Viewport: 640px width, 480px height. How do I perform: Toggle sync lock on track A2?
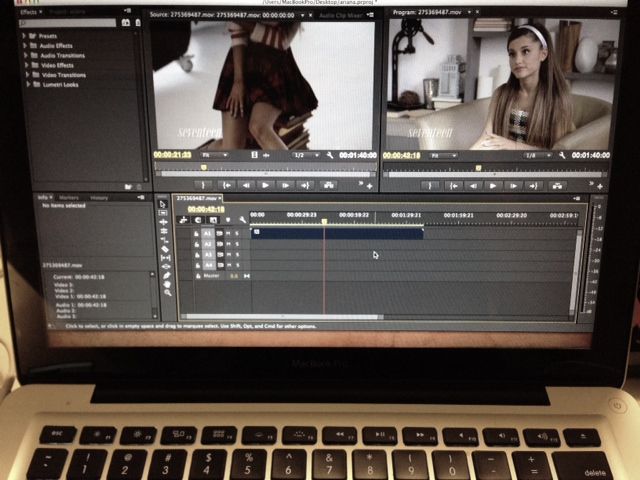click(x=220, y=244)
